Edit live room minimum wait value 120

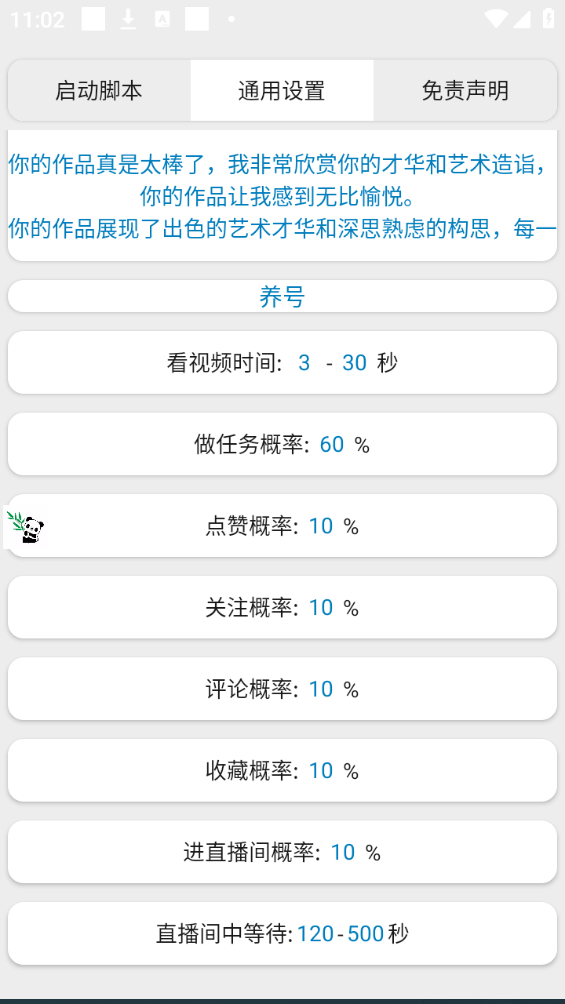[315, 934]
